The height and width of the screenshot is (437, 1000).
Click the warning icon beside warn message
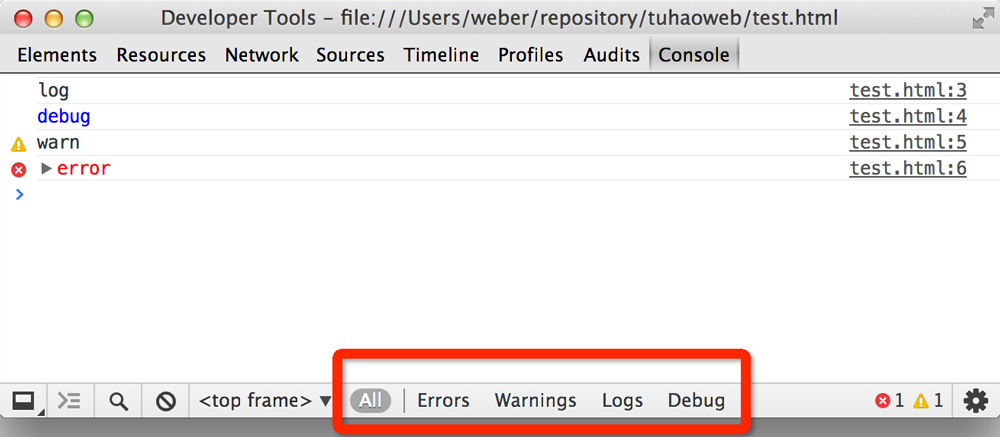tap(18, 144)
